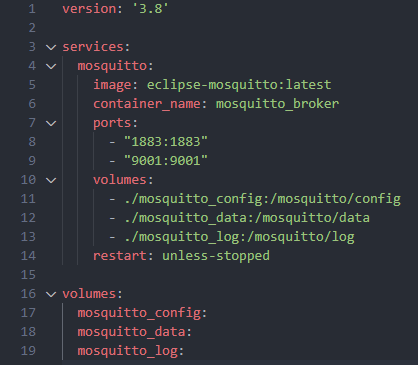The height and width of the screenshot is (365, 418).
Task: Click the ports key
Action: tap(112, 123)
